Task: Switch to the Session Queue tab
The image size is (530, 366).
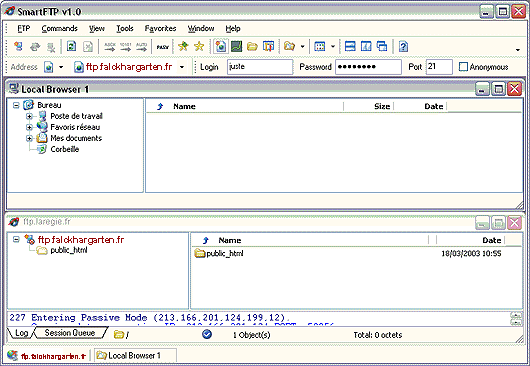Action: (70, 333)
